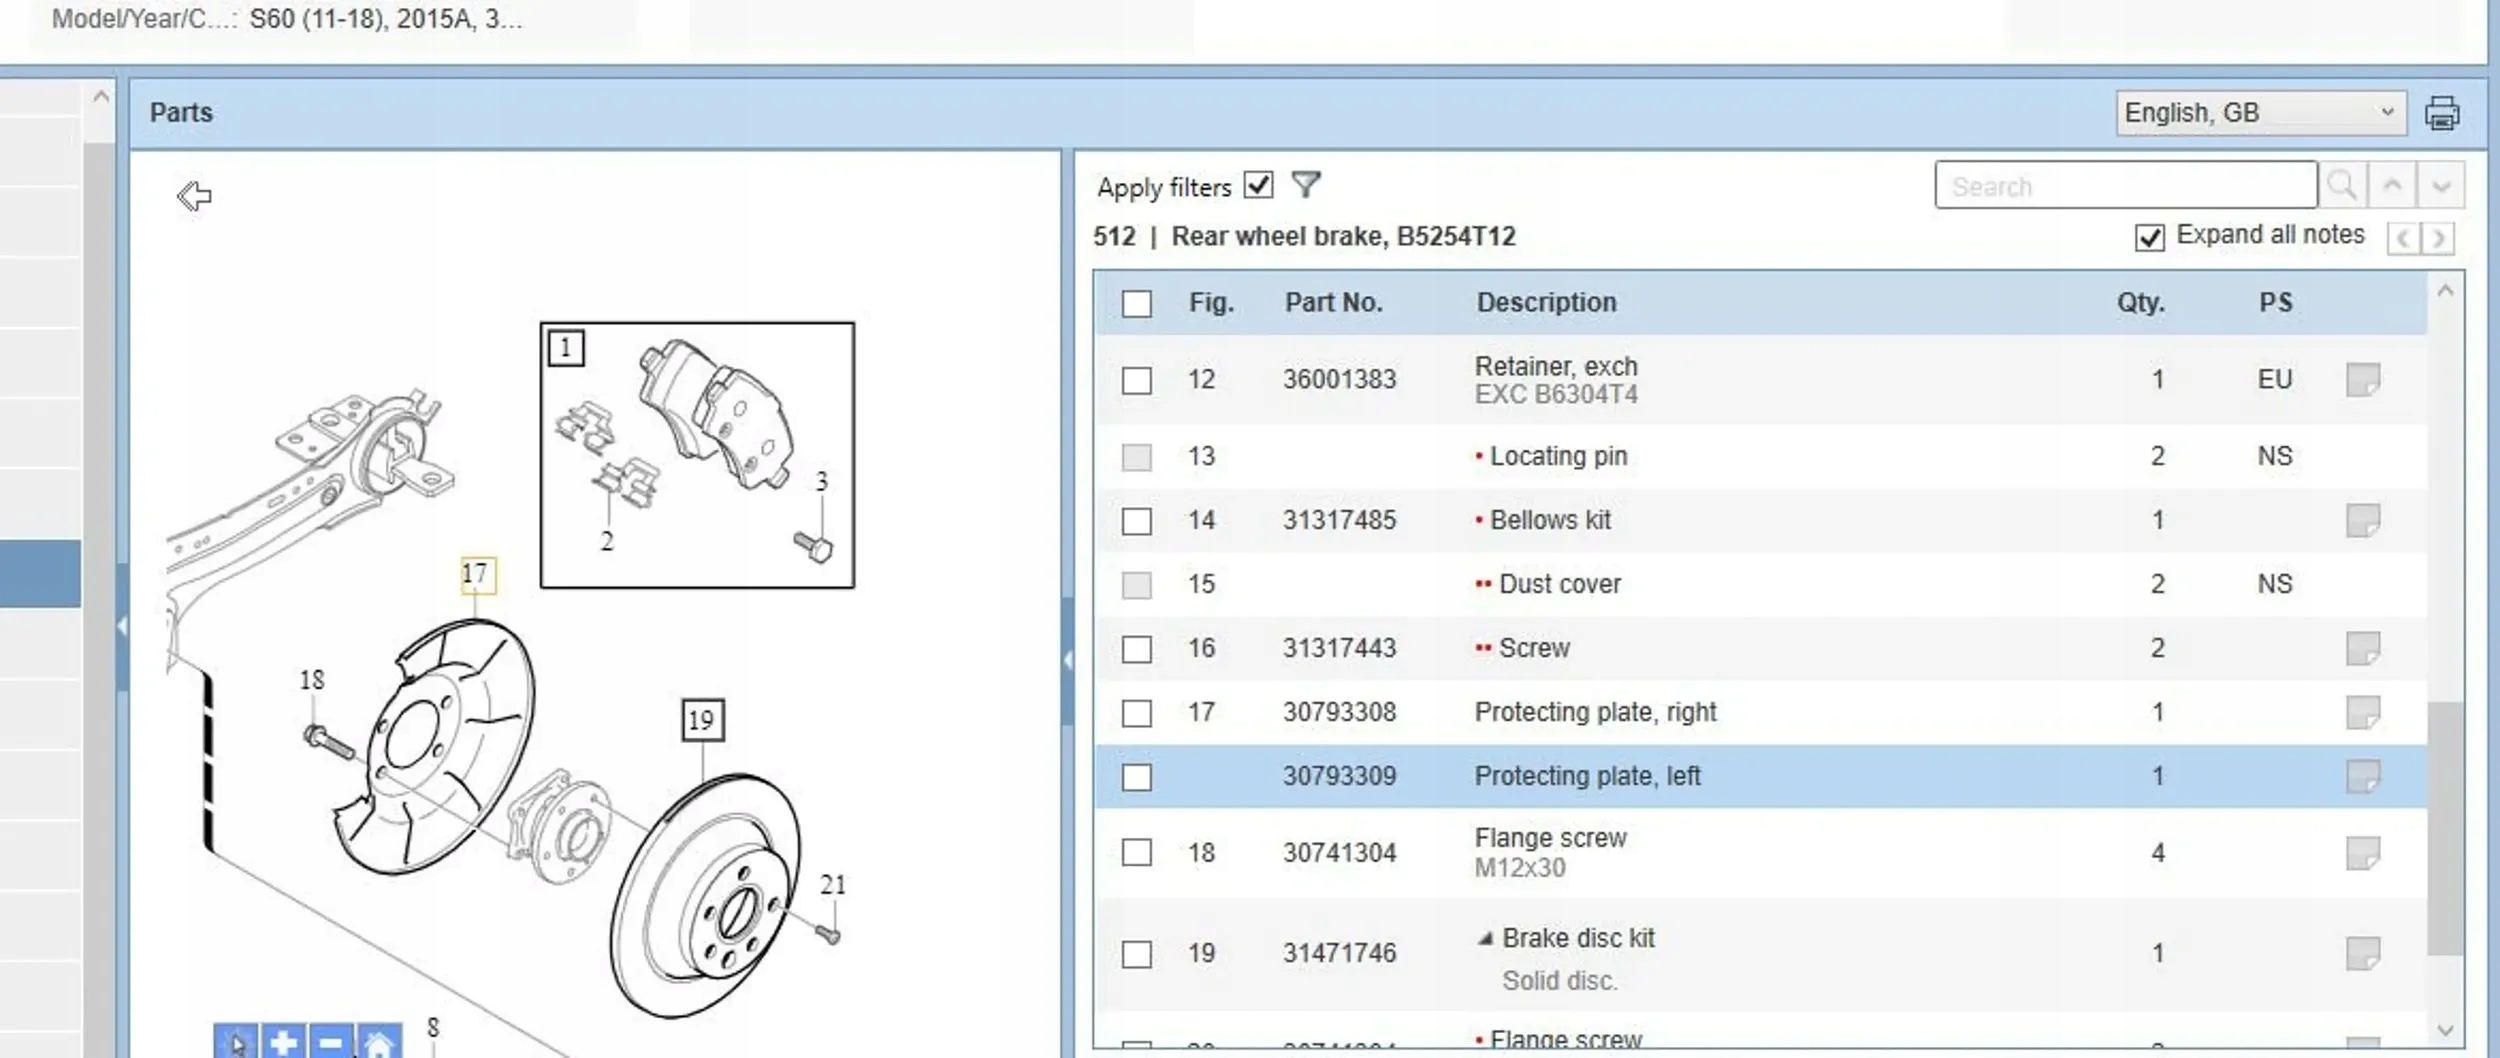Zoom out of the diagram with minus
This screenshot has height=1058, width=2500.
tap(332, 1042)
